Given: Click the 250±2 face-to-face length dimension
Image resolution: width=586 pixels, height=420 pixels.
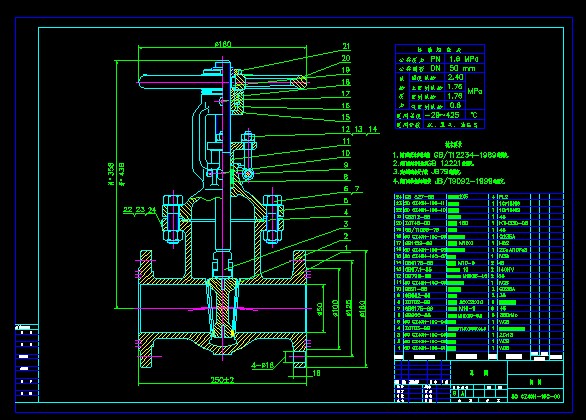Looking at the screenshot, I should click(222, 380).
